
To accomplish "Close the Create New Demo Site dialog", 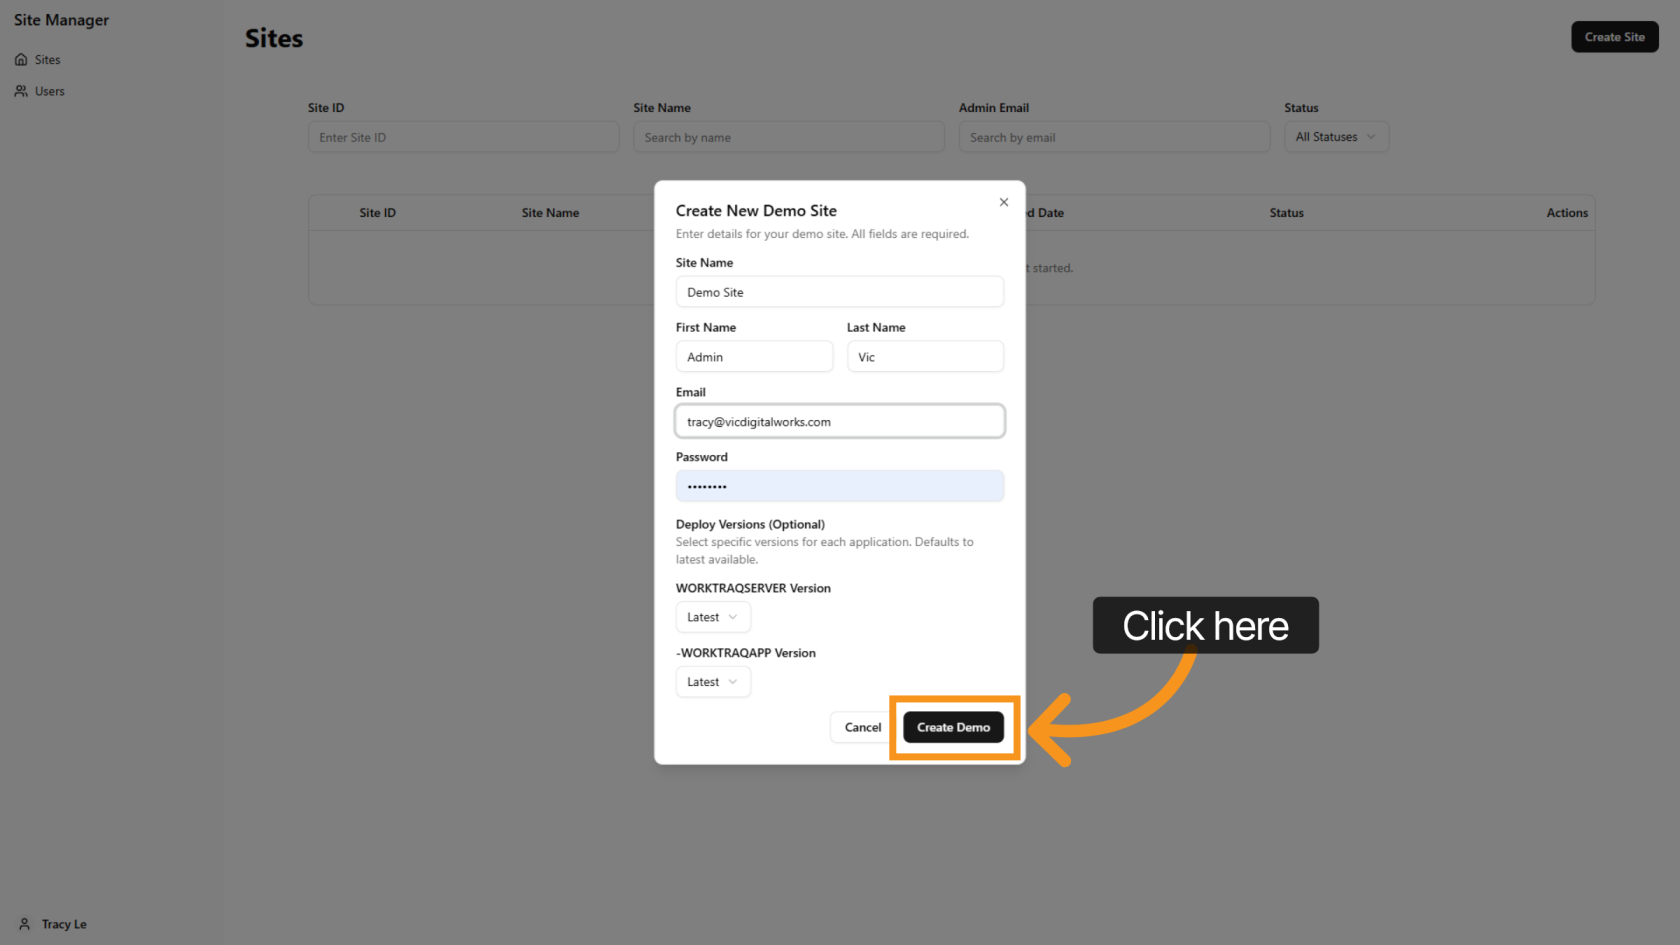I will [1004, 202].
